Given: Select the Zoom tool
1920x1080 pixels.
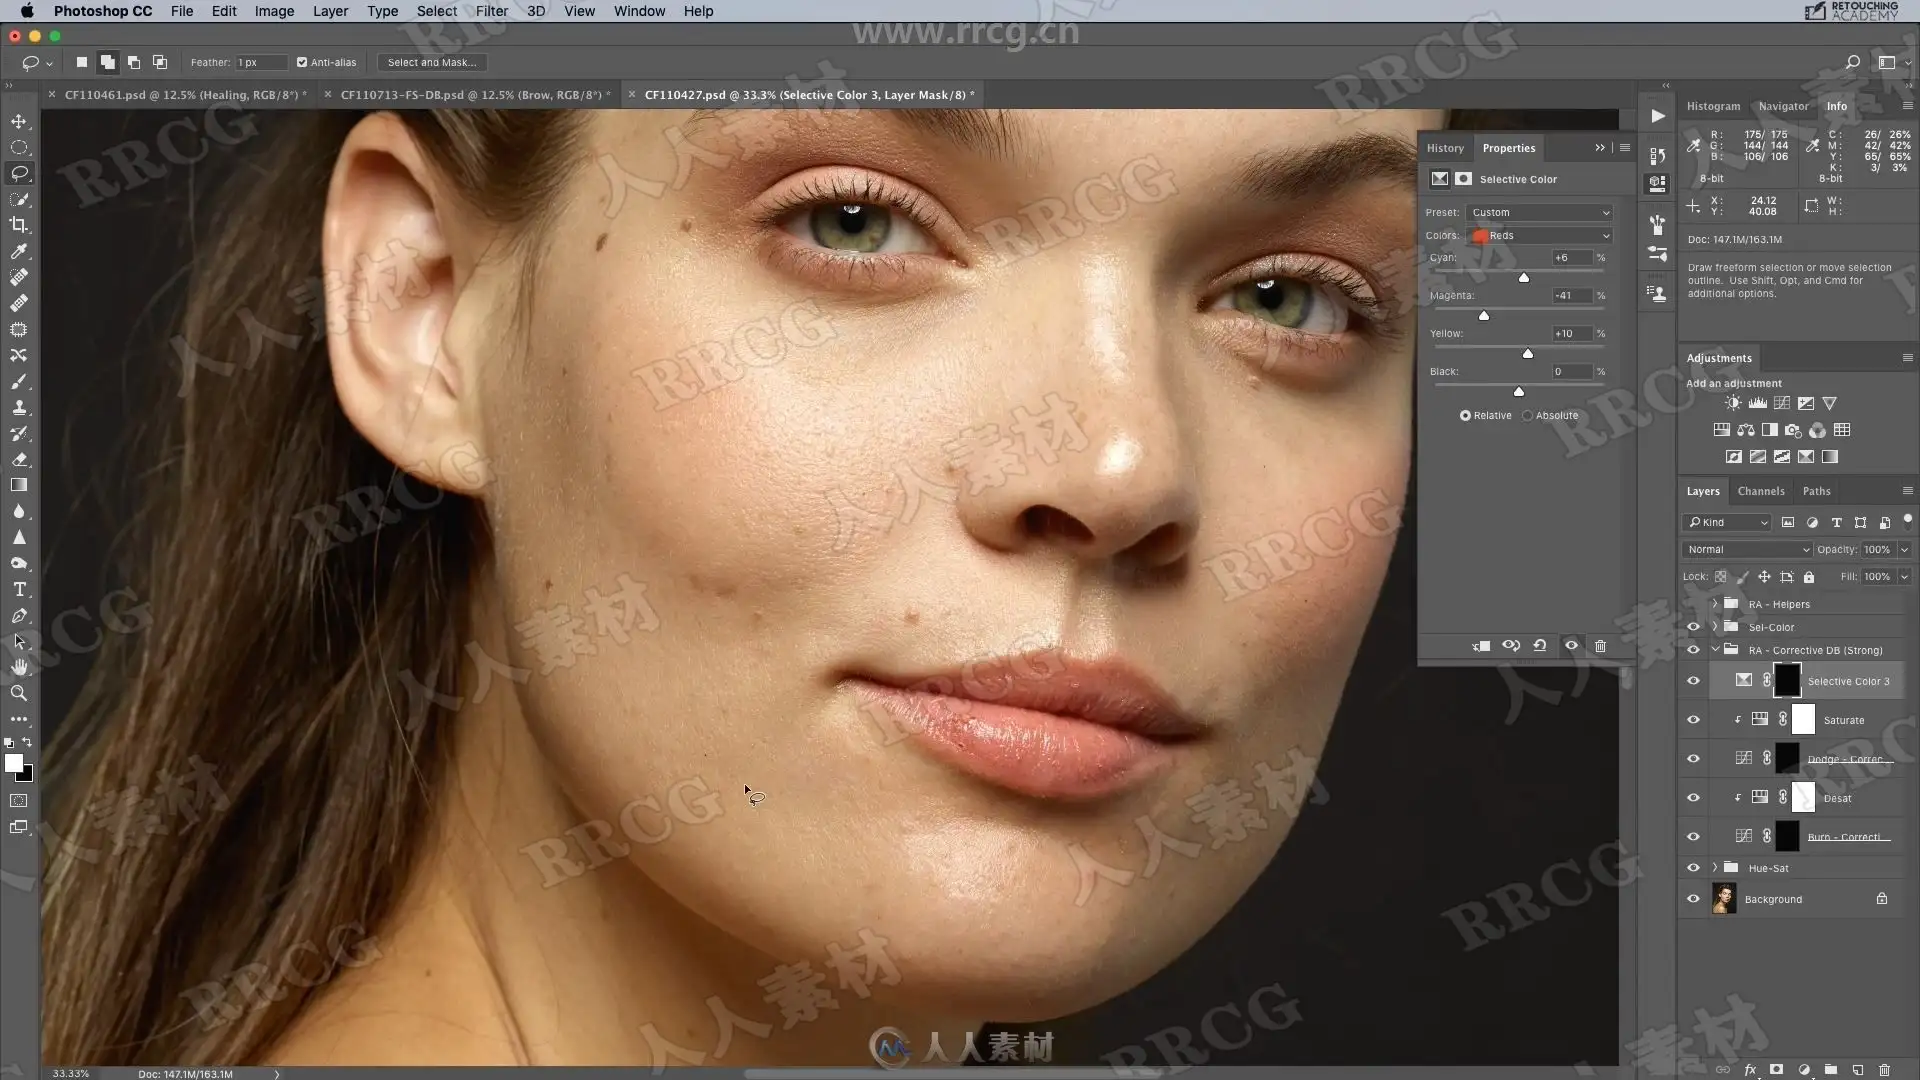Looking at the screenshot, I should point(19,693).
